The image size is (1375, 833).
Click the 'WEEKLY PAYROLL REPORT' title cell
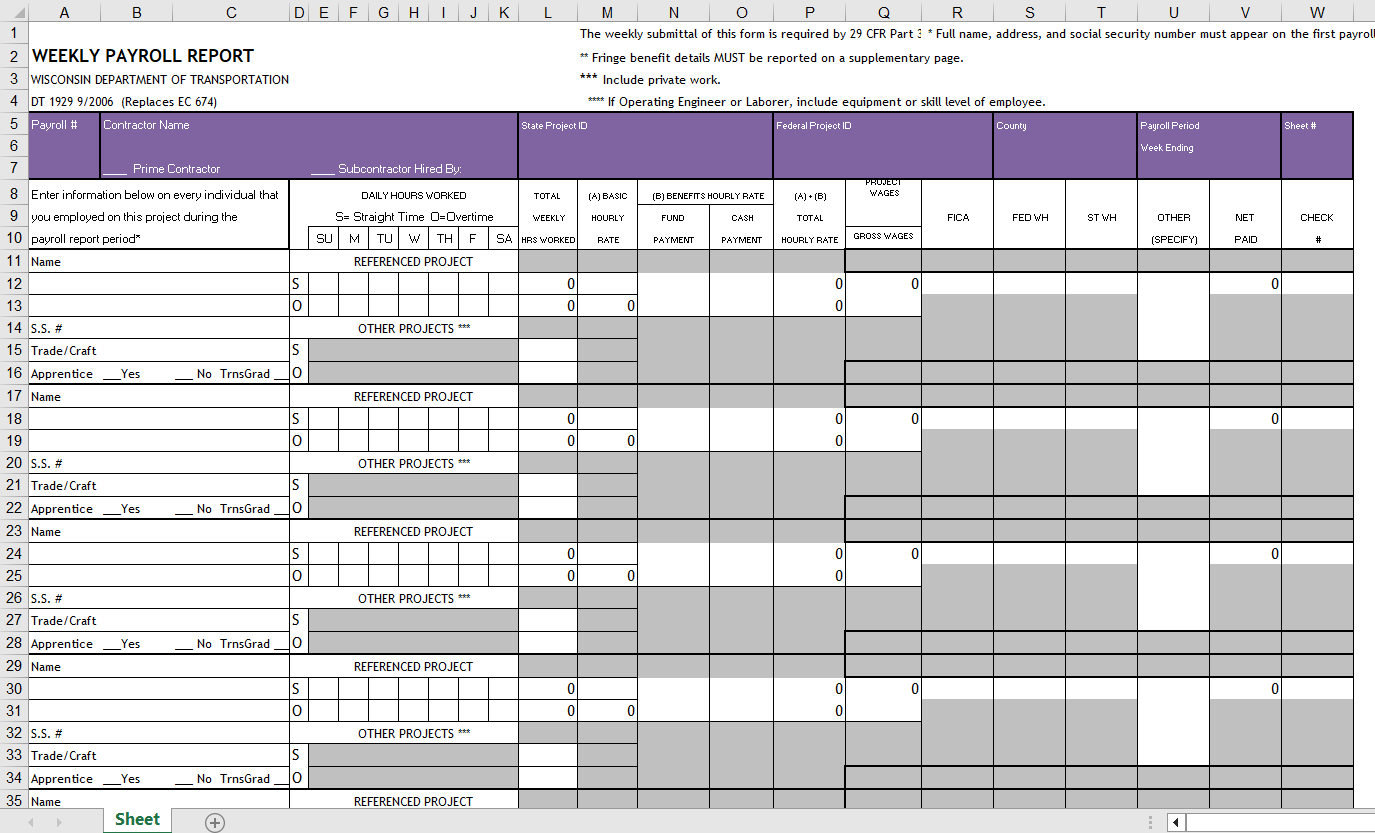click(142, 56)
